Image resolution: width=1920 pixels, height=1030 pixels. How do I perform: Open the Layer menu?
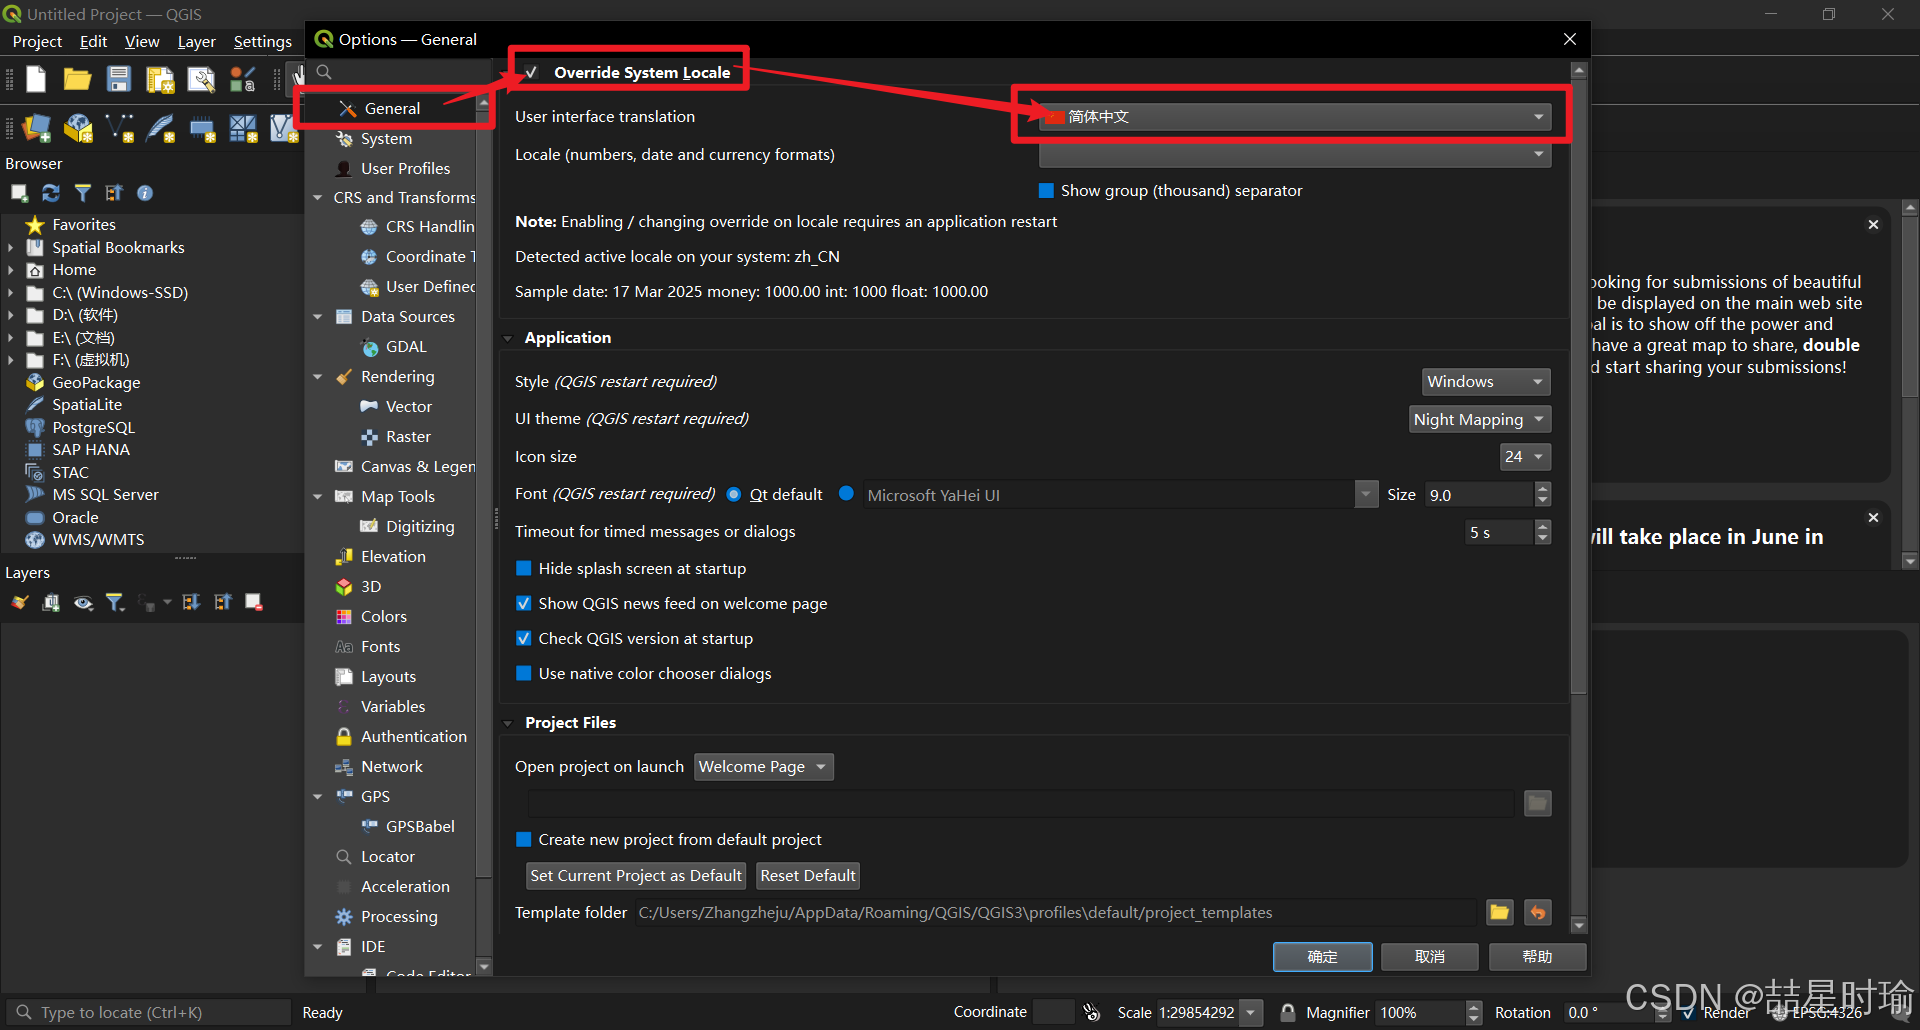(x=197, y=41)
